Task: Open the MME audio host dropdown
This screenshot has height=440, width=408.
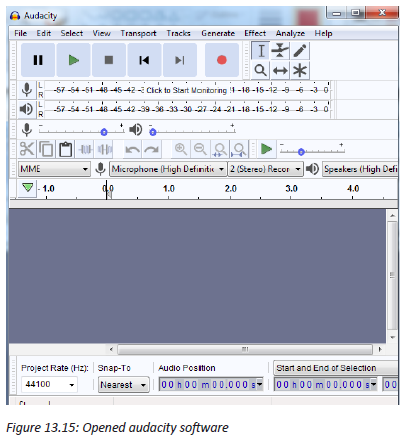Action: tap(54, 169)
